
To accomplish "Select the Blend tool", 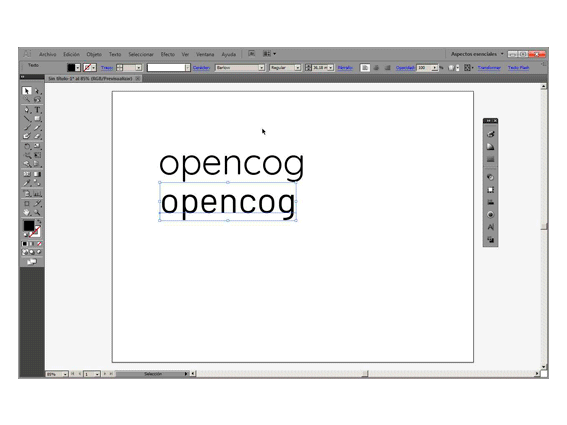I will coord(37,183).
